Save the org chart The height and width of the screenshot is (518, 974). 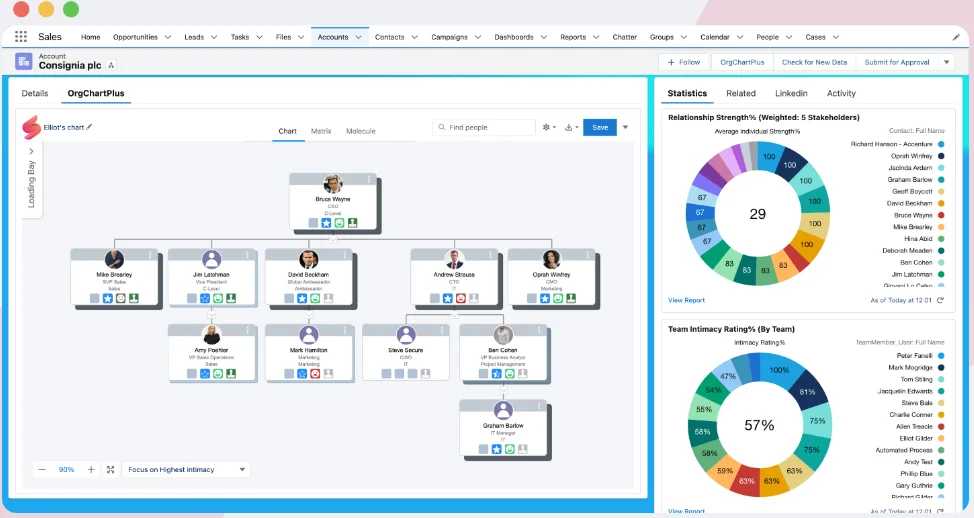tap(600, 127)
